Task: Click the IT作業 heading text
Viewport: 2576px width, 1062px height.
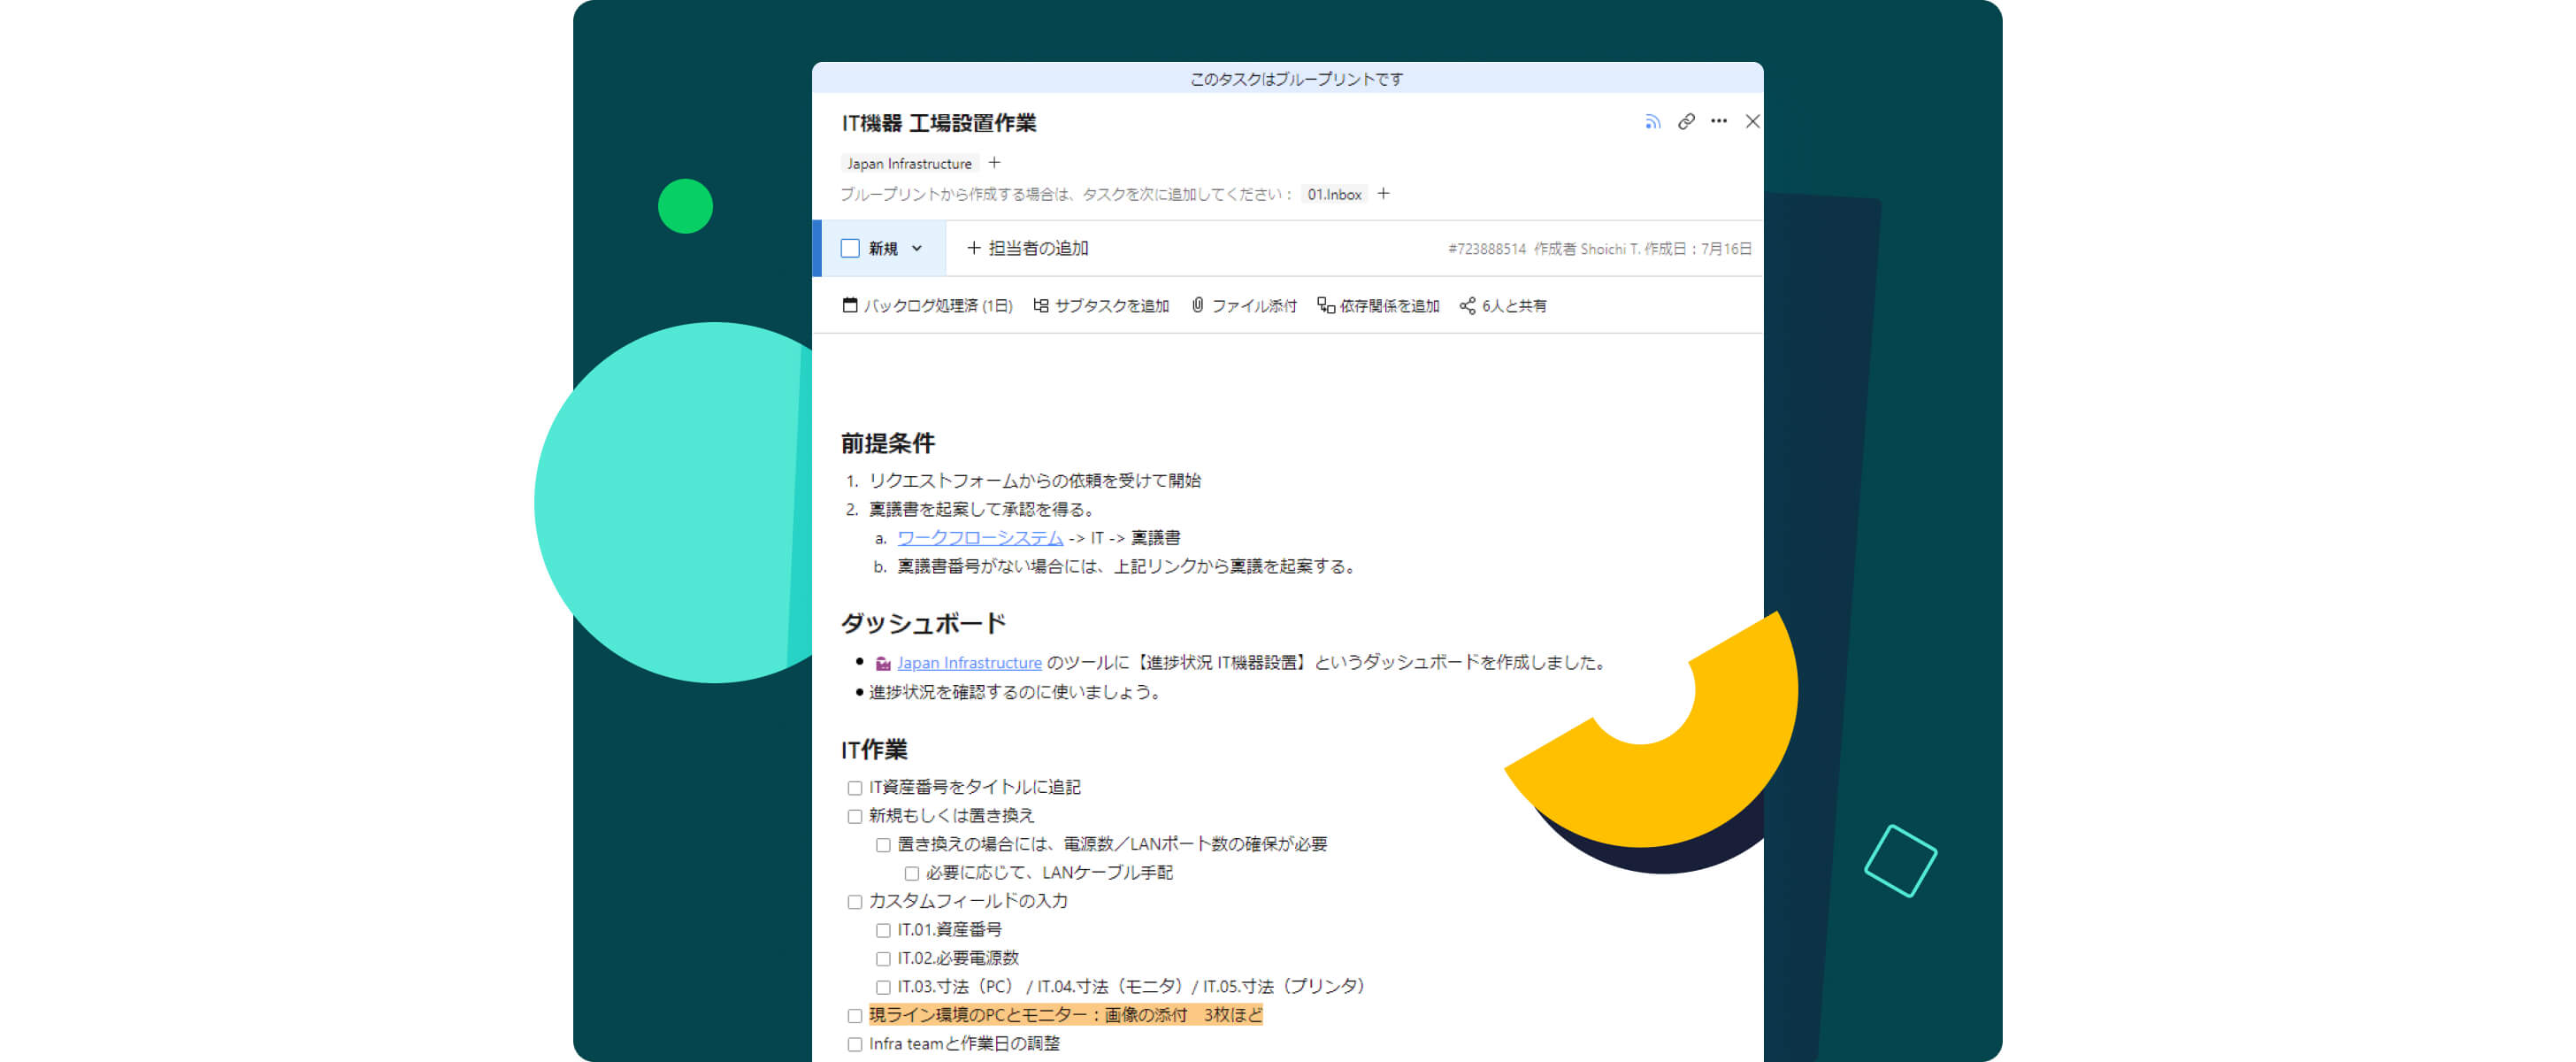Action: click(x=874, y=750)
